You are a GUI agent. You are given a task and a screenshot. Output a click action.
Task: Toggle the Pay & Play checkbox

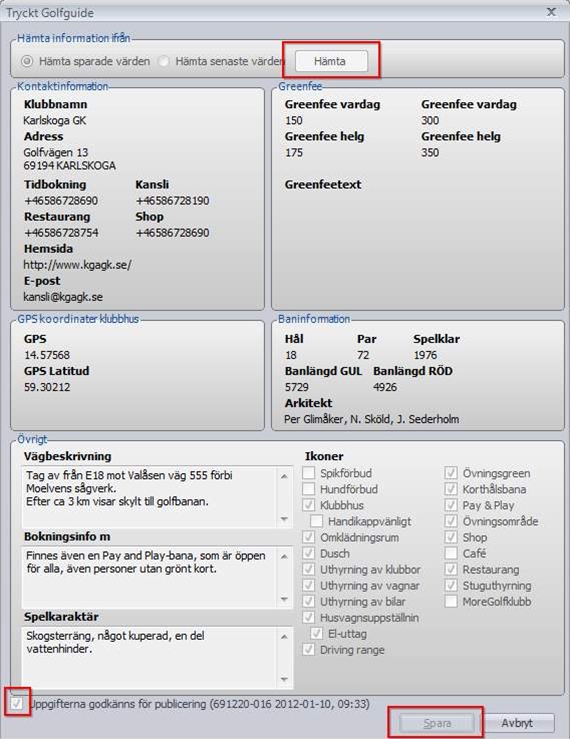point(451,505)
